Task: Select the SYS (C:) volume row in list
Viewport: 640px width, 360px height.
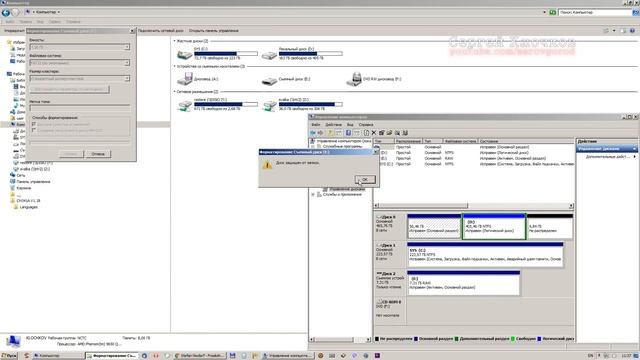Action: [x=473, y=164]
